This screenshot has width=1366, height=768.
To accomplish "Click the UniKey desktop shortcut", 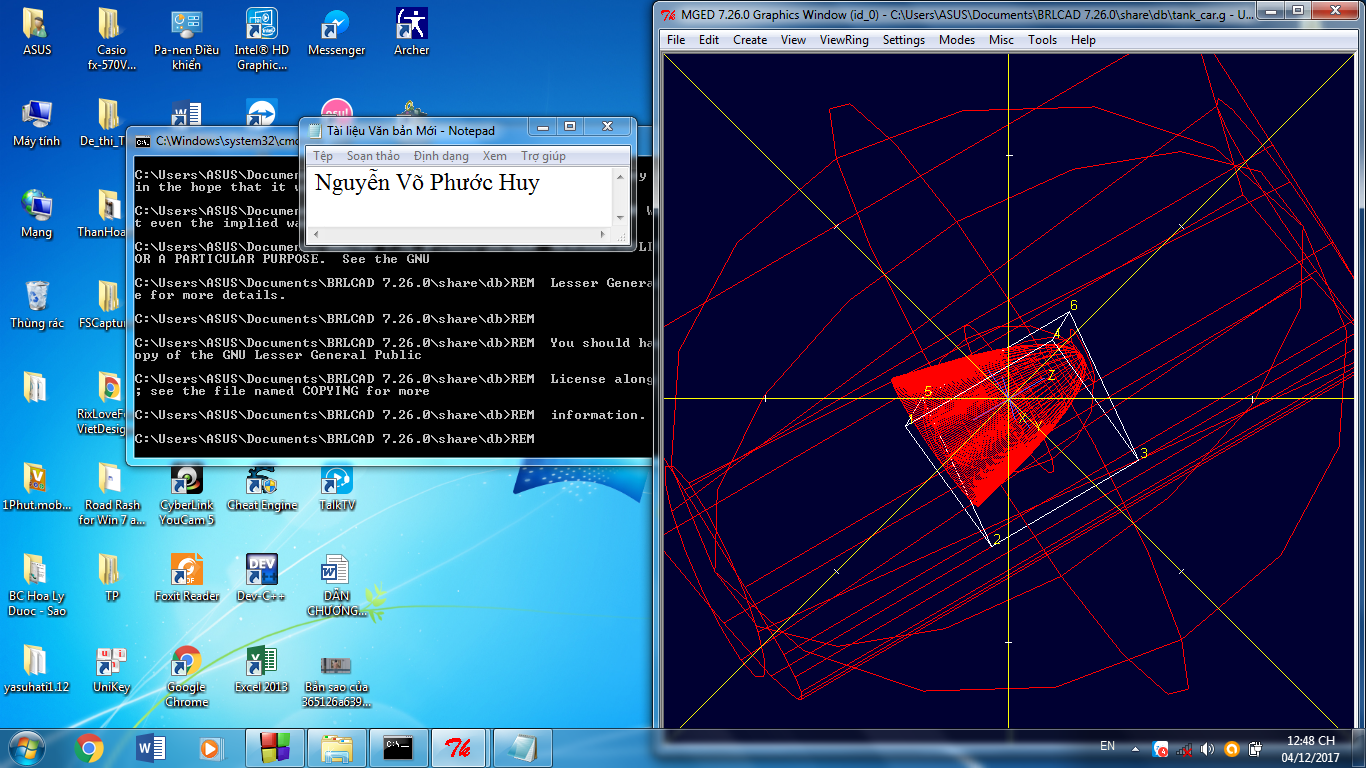I will click(x=112, y=669).
